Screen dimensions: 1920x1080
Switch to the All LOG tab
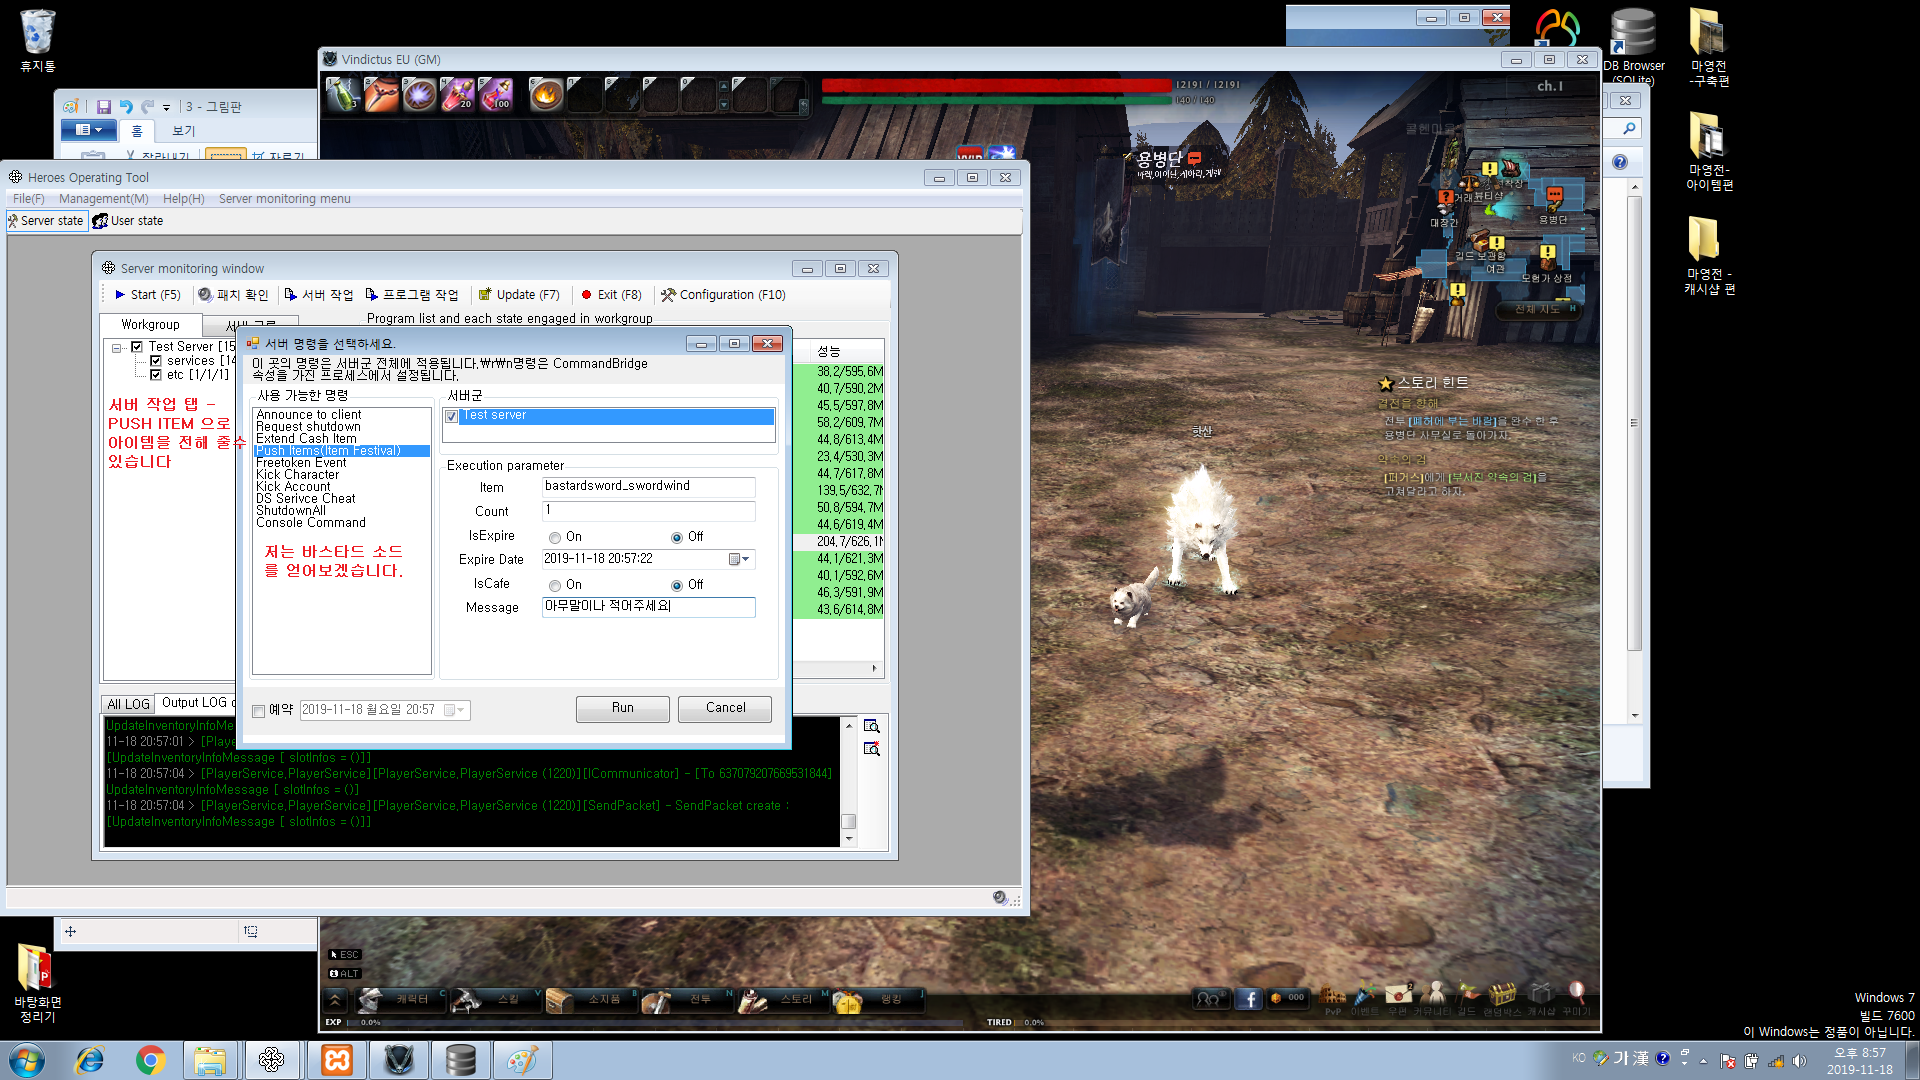click(128, 704)
